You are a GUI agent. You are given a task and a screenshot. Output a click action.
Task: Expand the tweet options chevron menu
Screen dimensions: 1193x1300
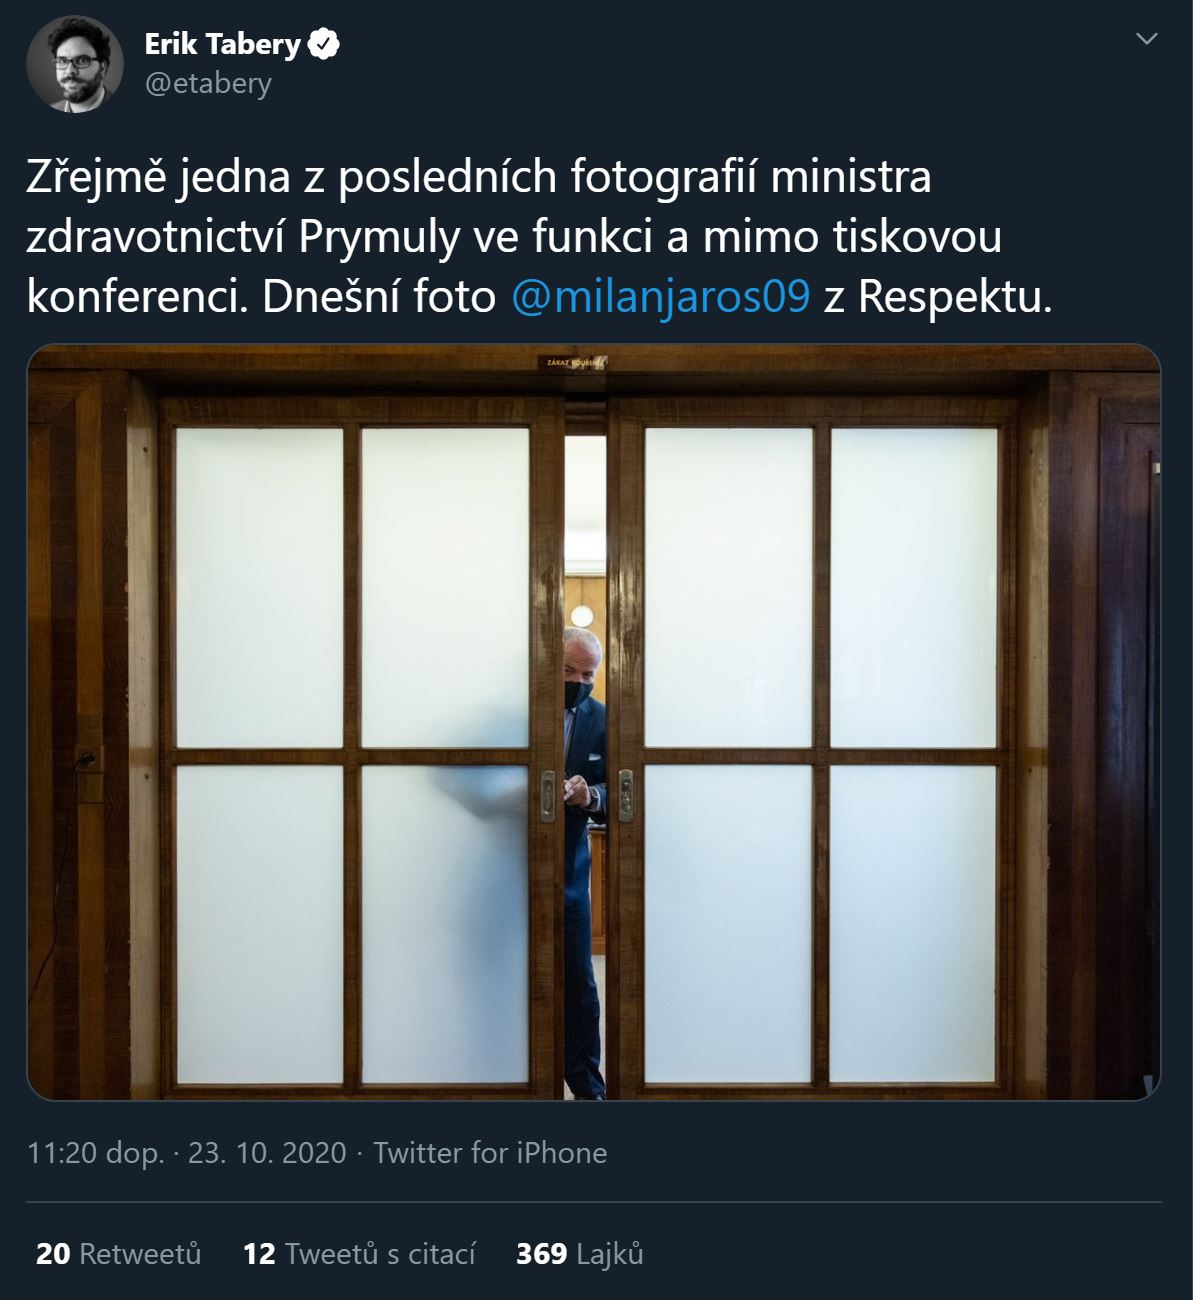[1147, 39]
